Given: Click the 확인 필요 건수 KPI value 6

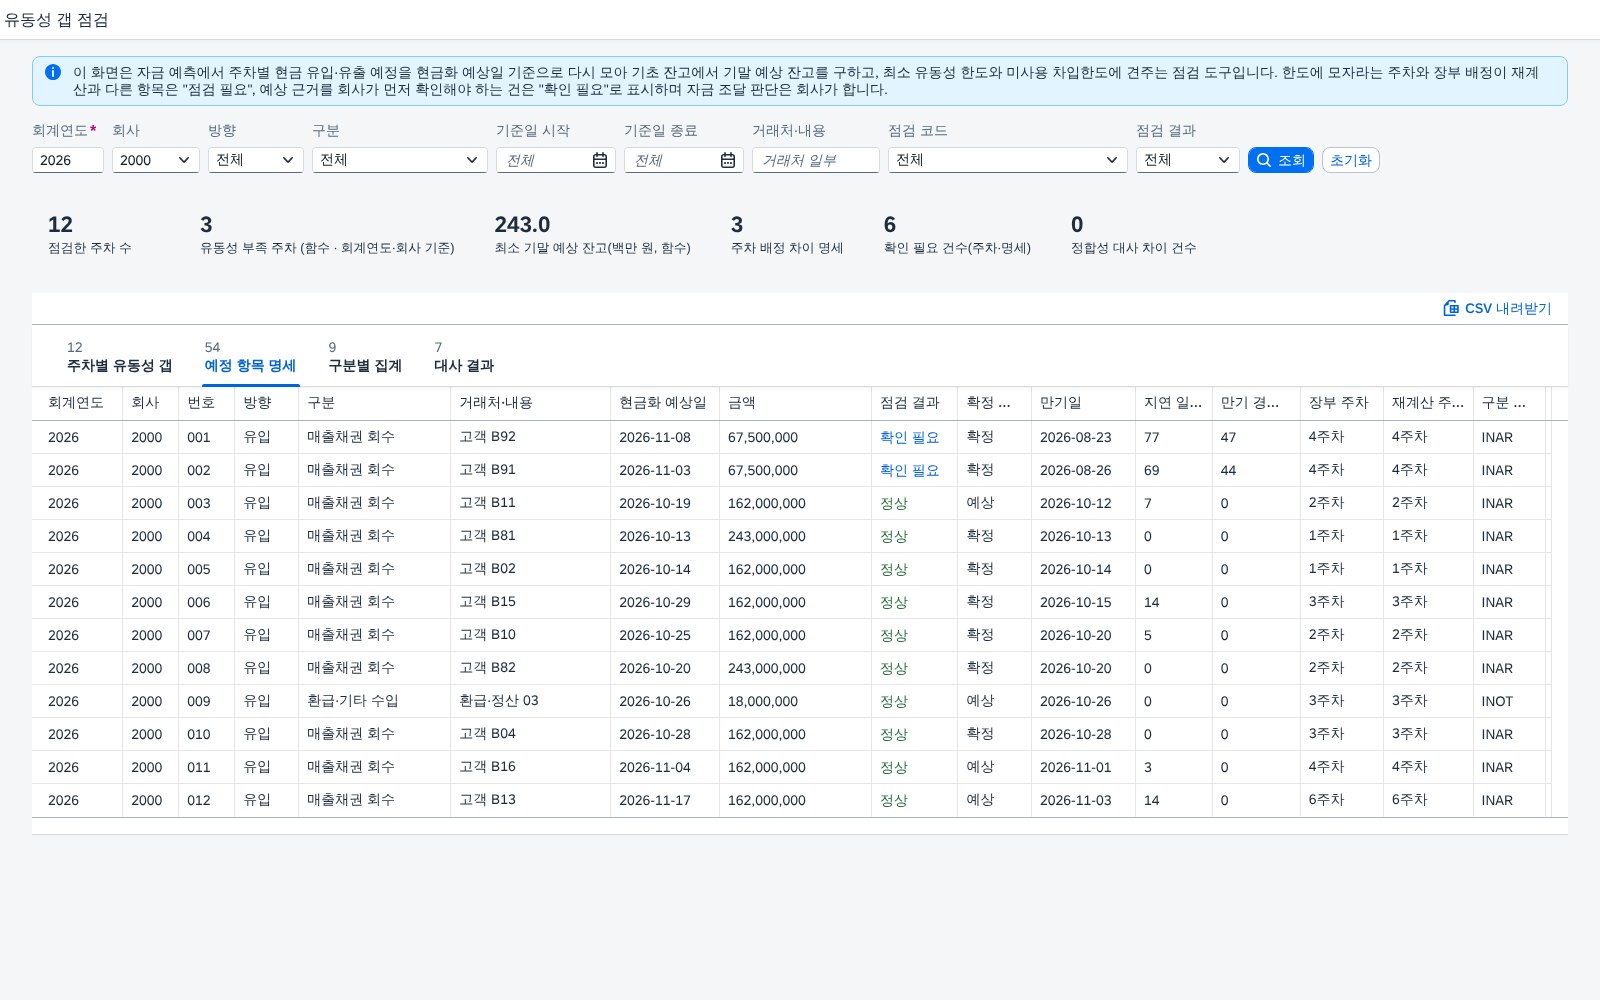Looking at the screenshot, I should [x=890, y=225].
